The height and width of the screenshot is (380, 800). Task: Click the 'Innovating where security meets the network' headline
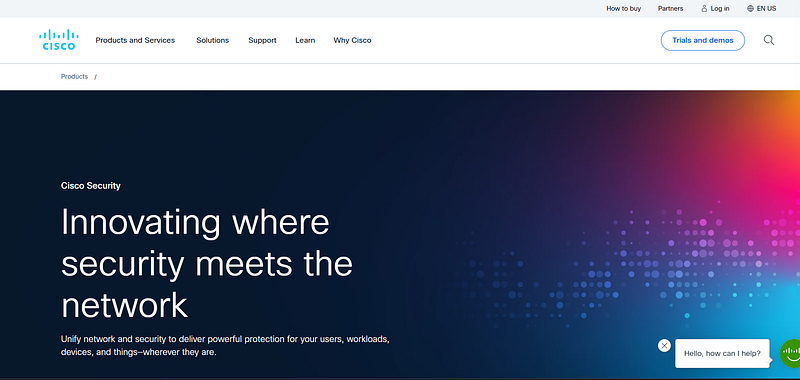207,263
